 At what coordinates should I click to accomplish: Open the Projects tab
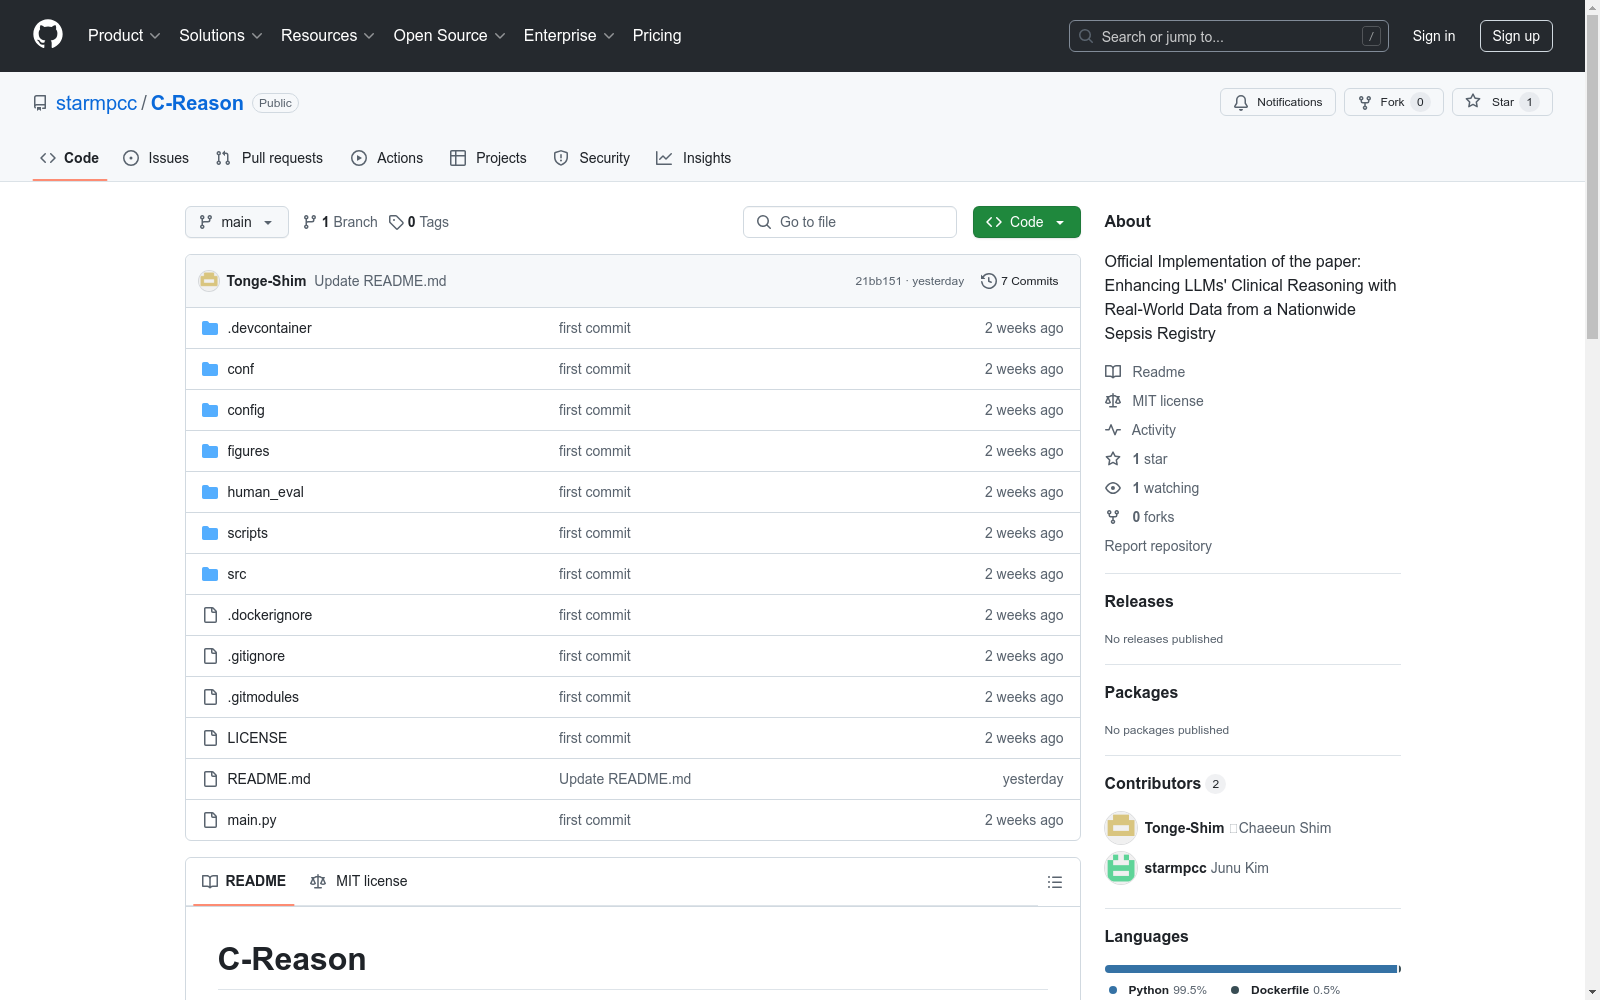click(488, 158)
